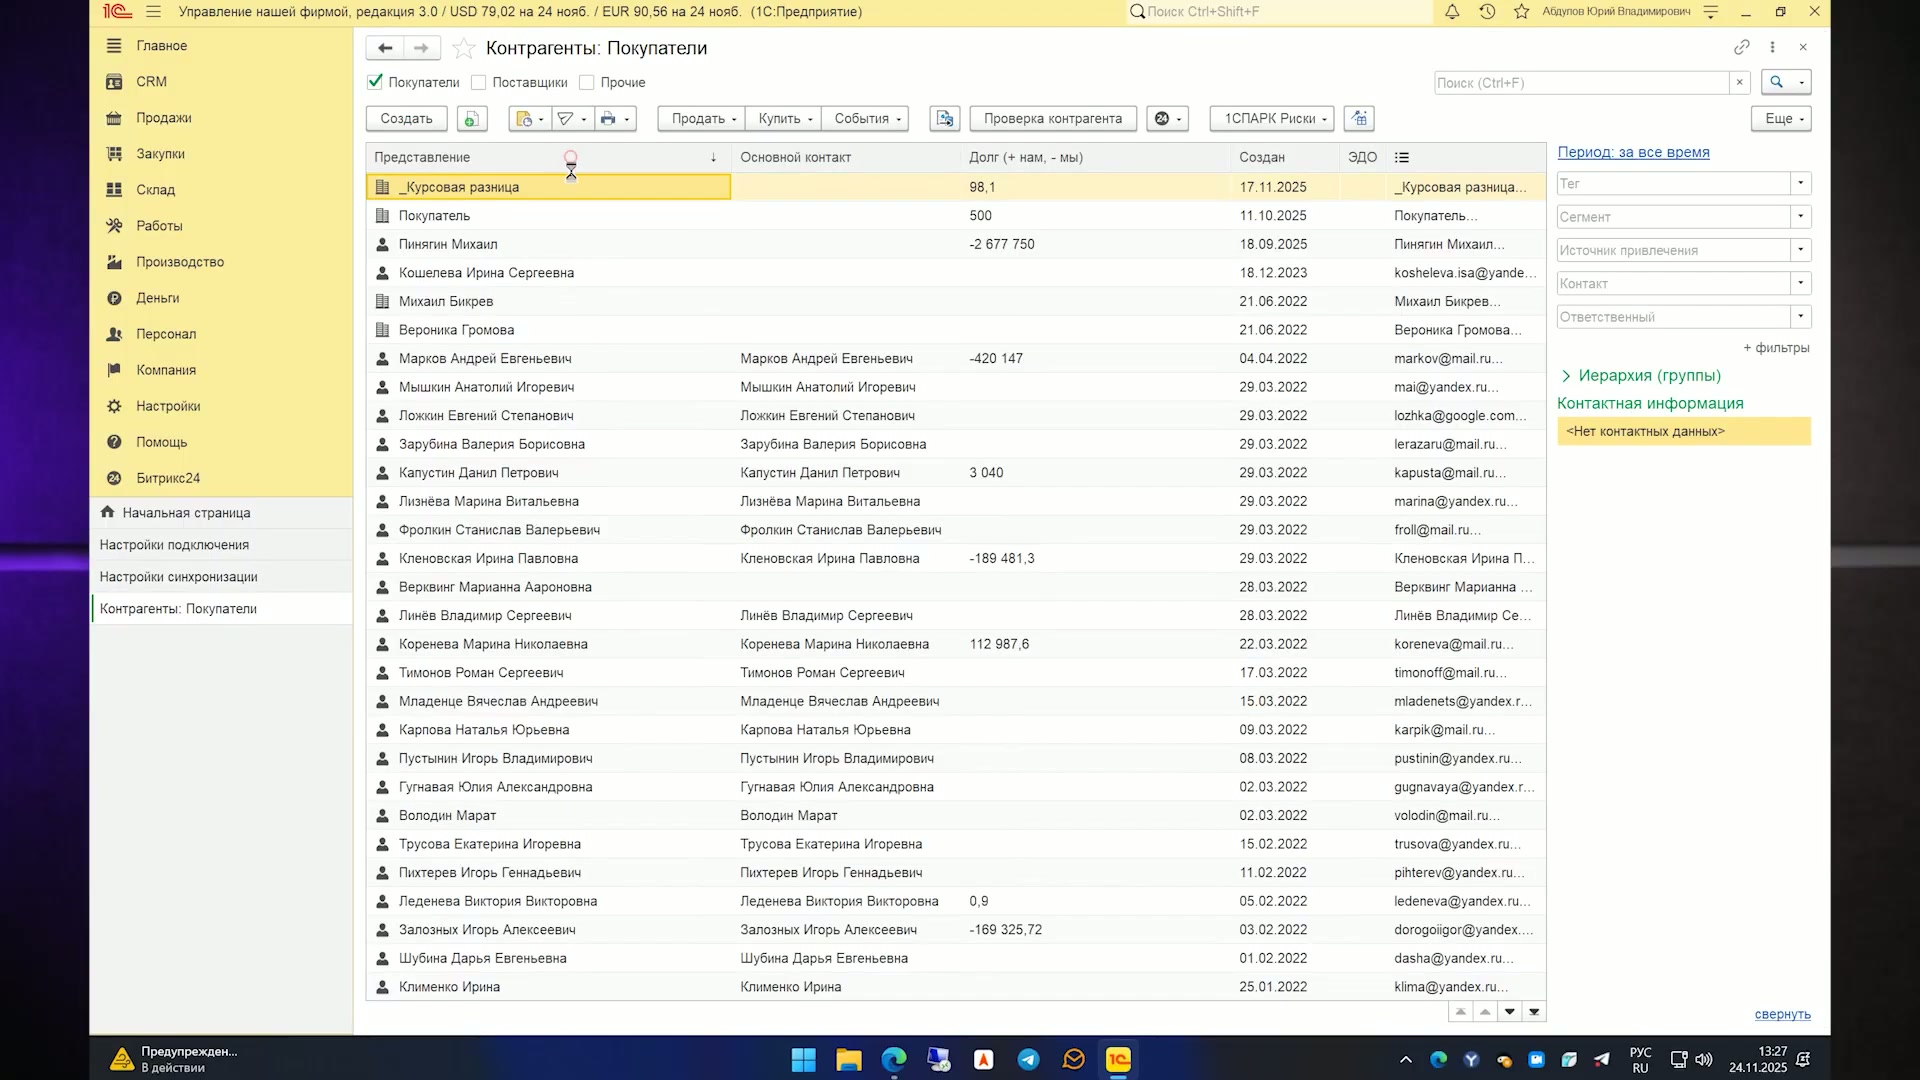
Task: Open the create-based-on dropdown icon
Action: [x=529, y=119]
